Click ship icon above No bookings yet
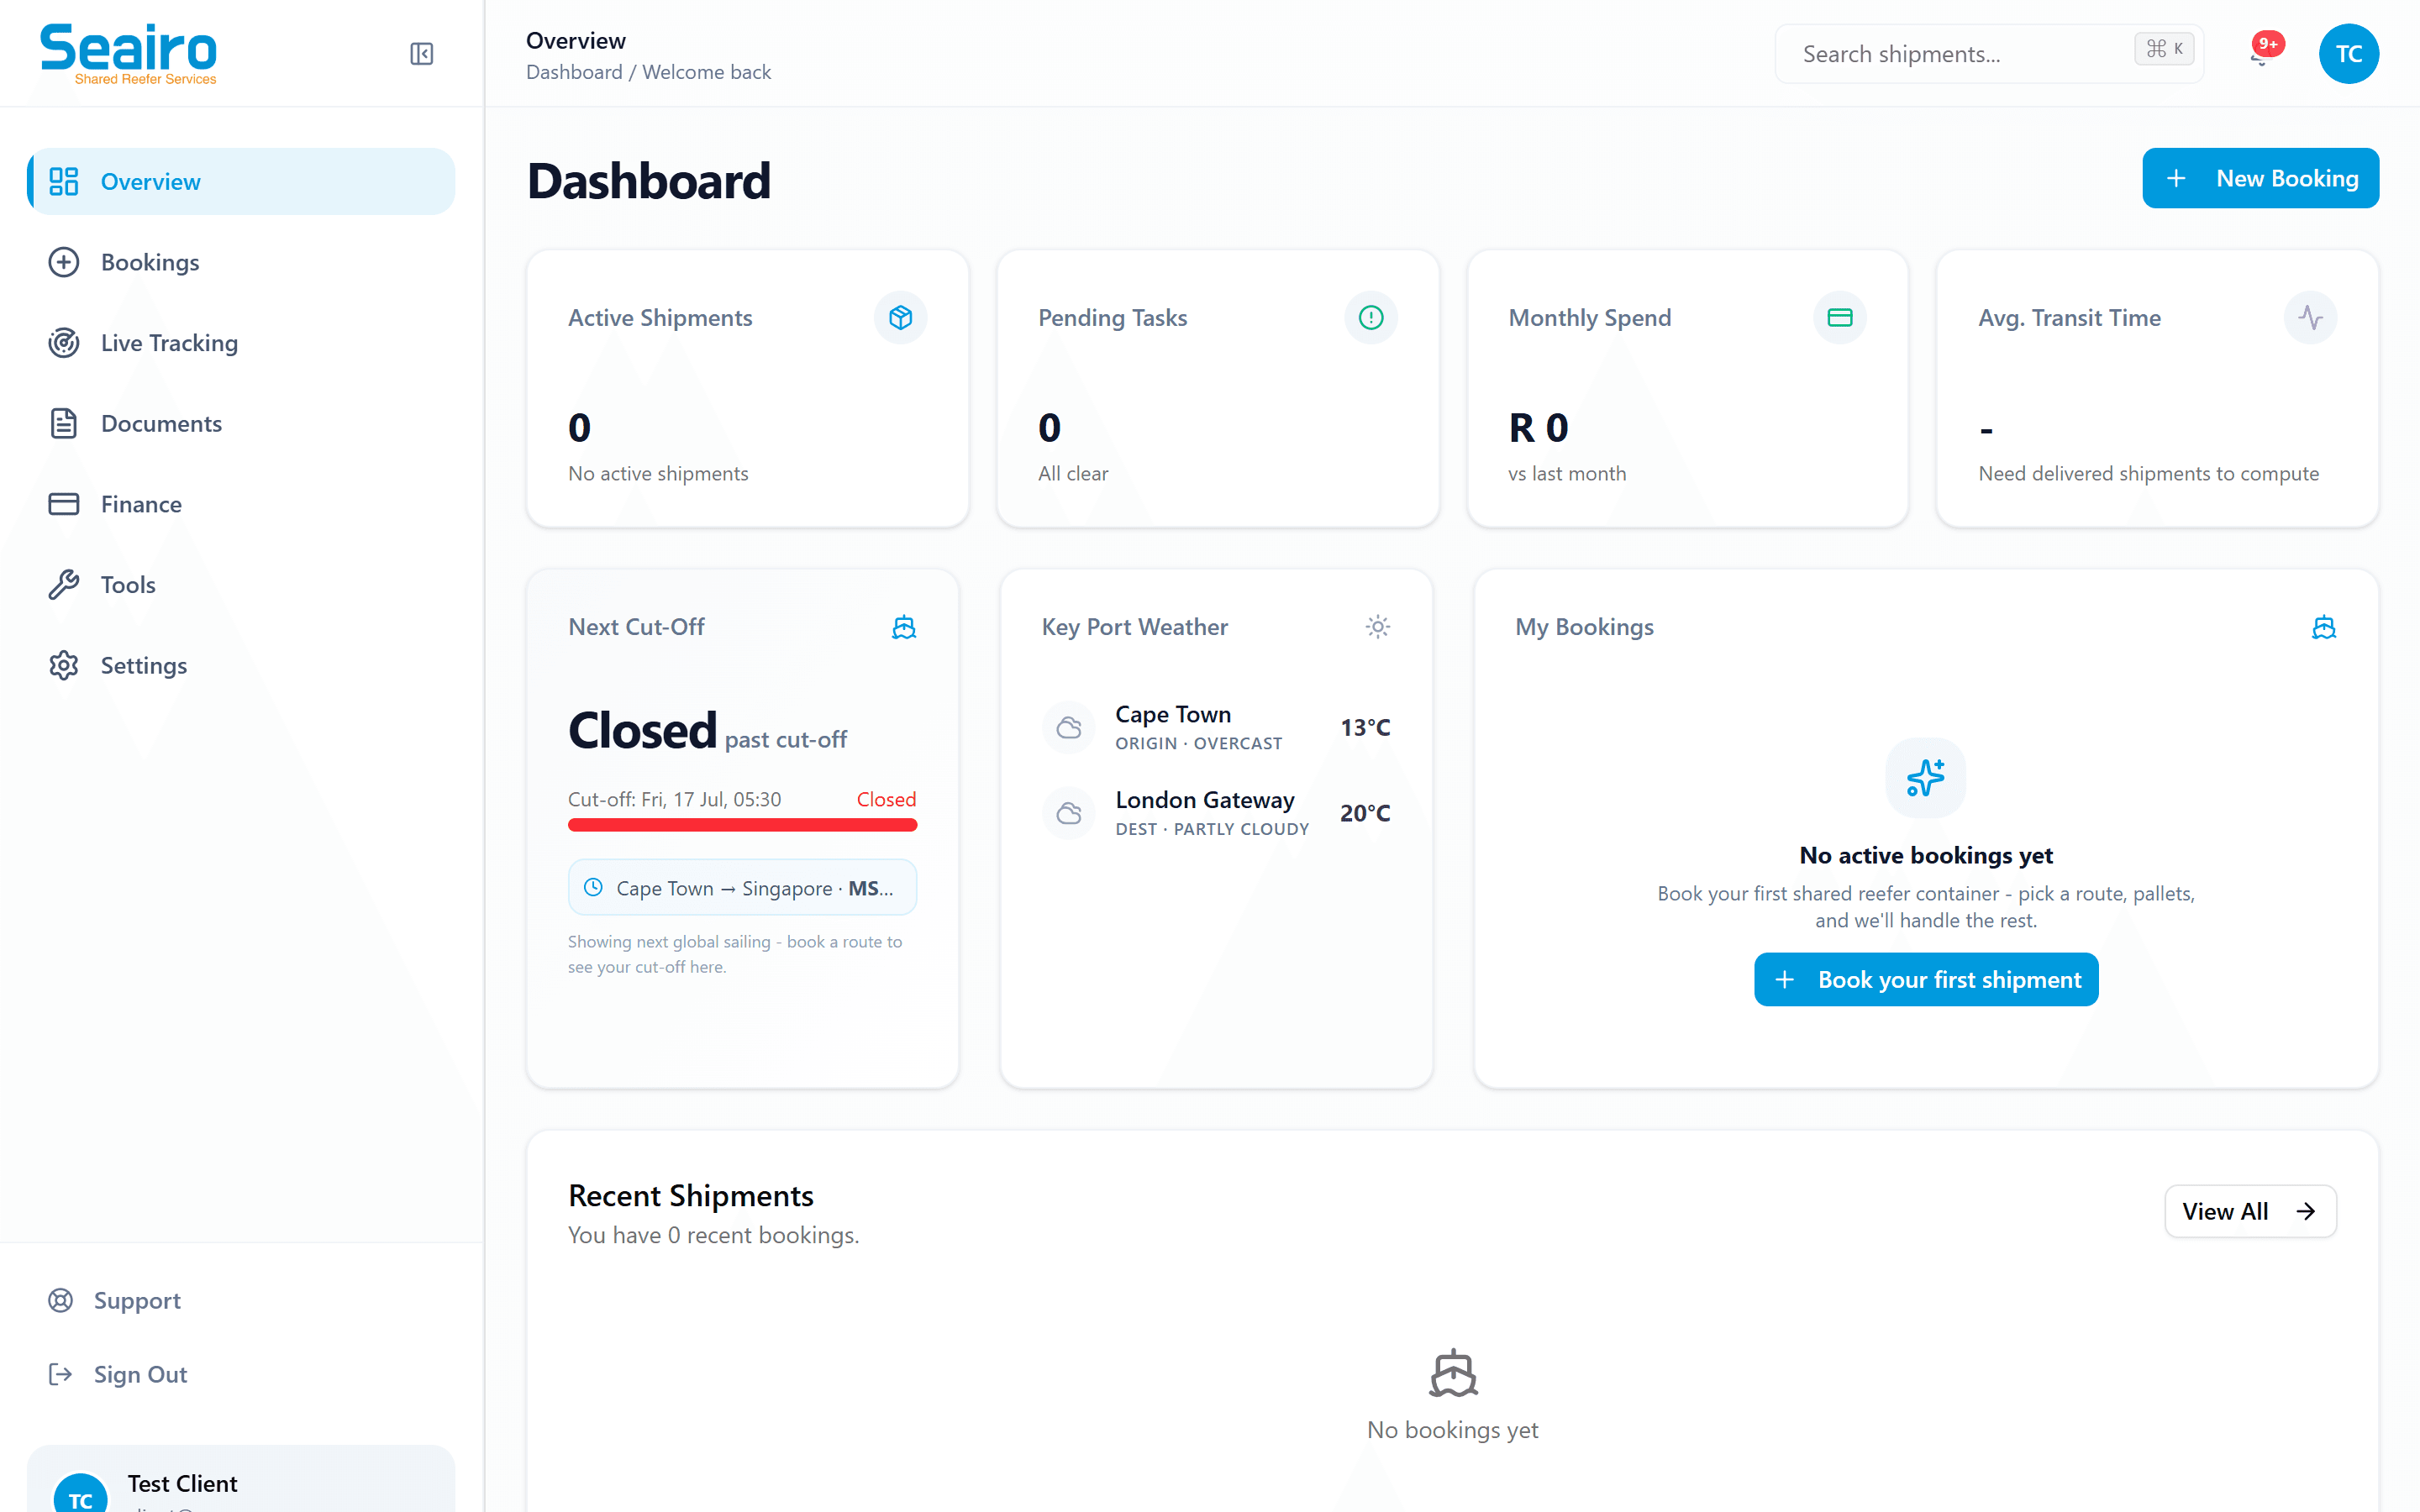The image size is (2420, 1512). click(x=1453, y=1373)
